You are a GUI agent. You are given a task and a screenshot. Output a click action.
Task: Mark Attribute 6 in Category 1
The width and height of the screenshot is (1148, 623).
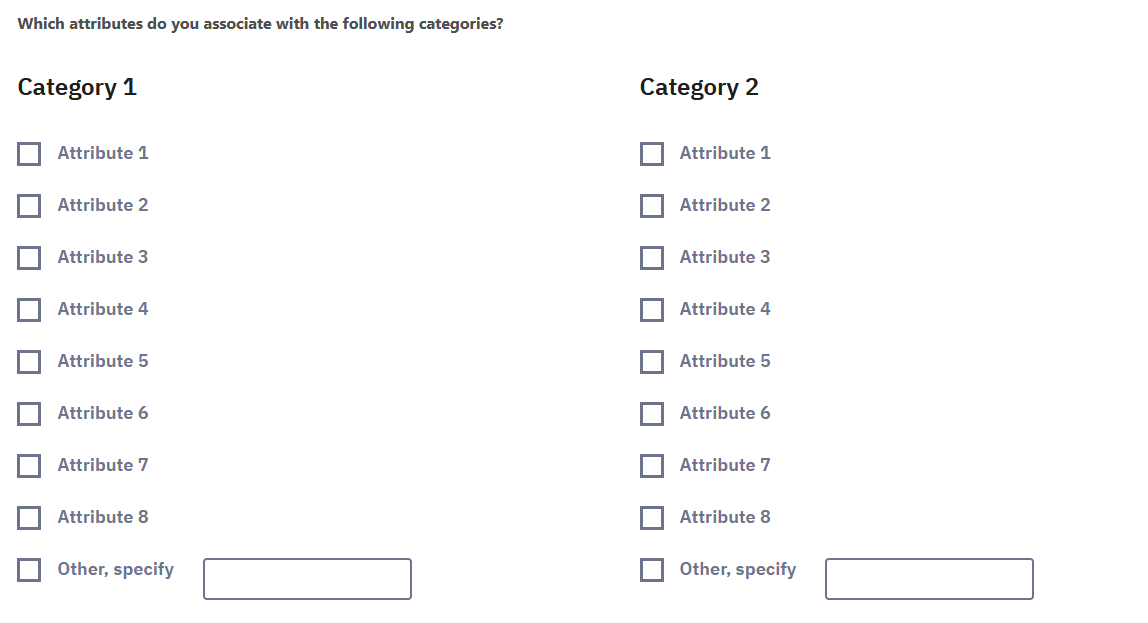[29, 414]
